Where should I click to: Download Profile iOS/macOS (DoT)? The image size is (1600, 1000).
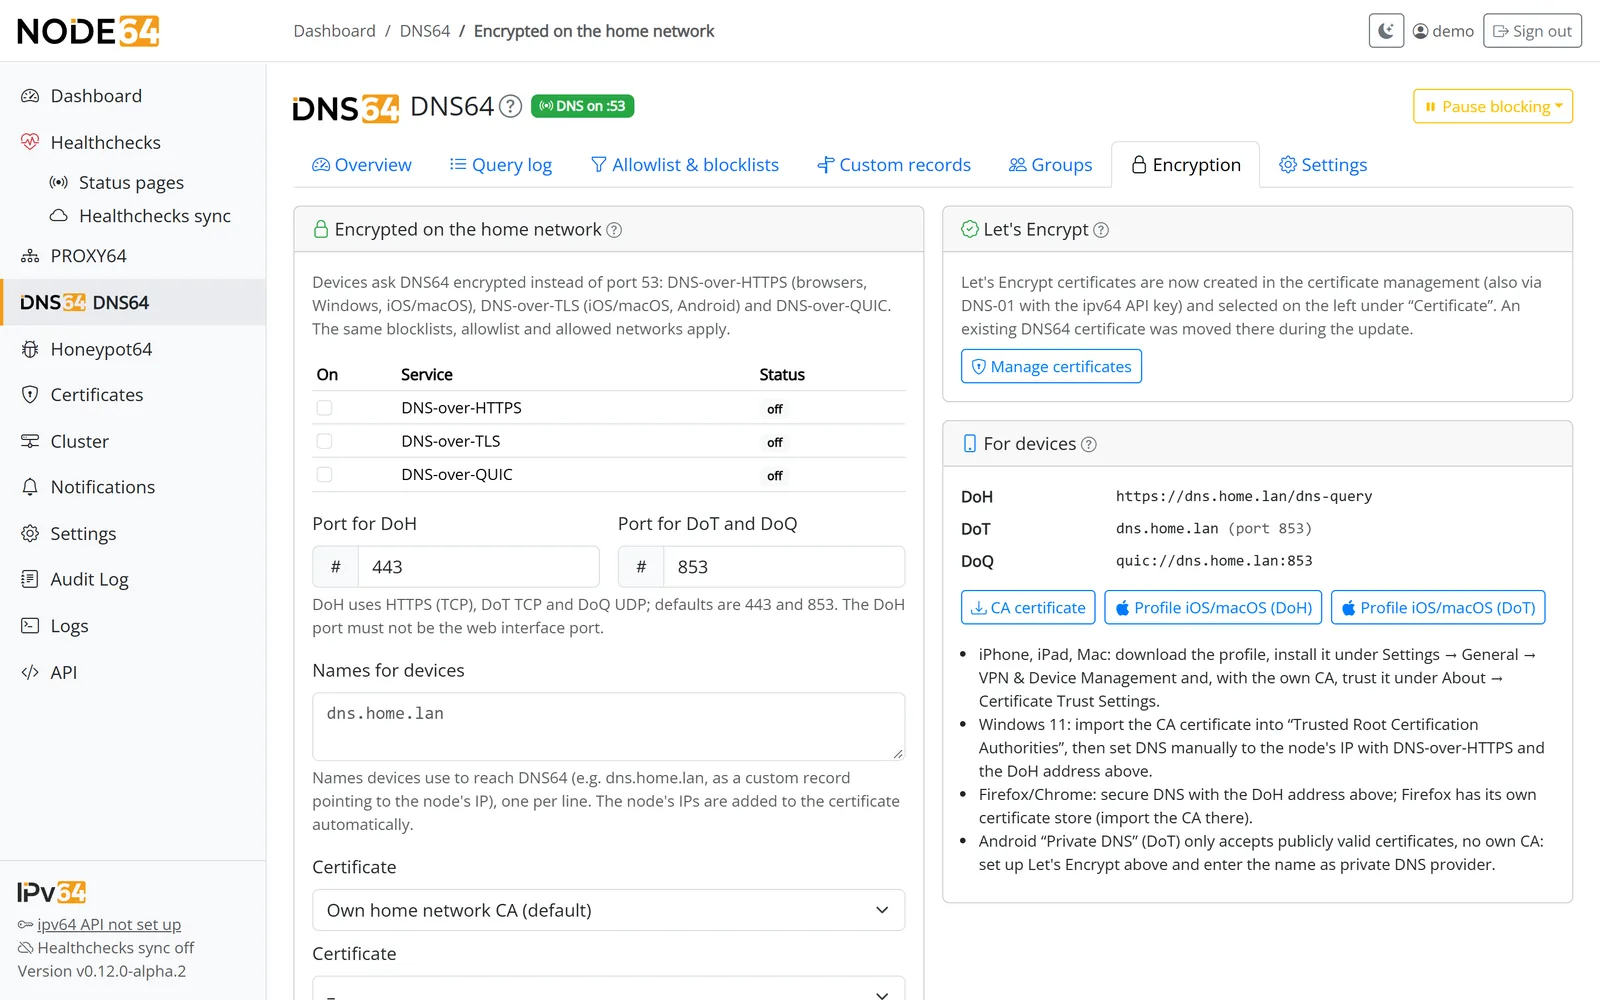1438,607
